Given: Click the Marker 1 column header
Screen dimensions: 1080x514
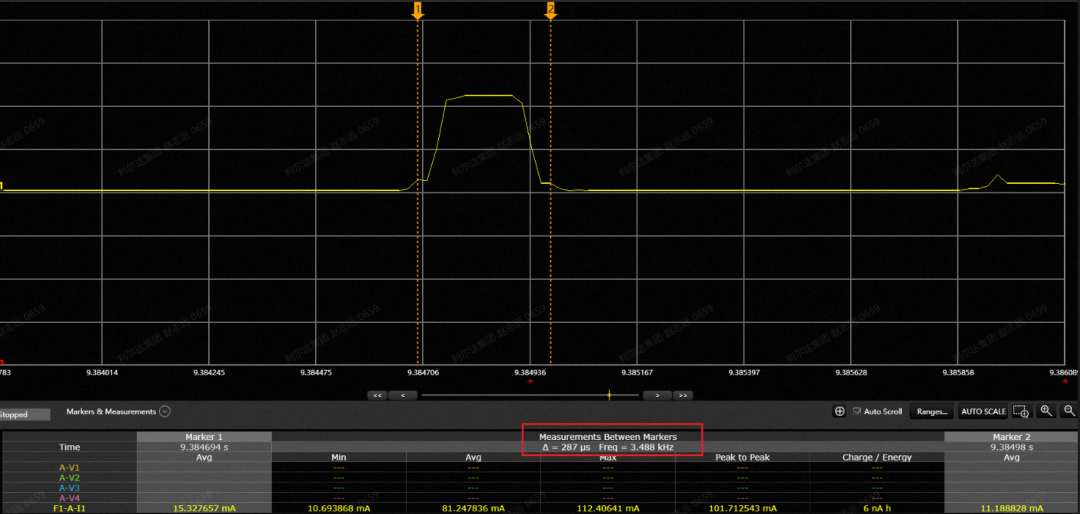Looking at the screenshot, I should [x=204, y=437].
